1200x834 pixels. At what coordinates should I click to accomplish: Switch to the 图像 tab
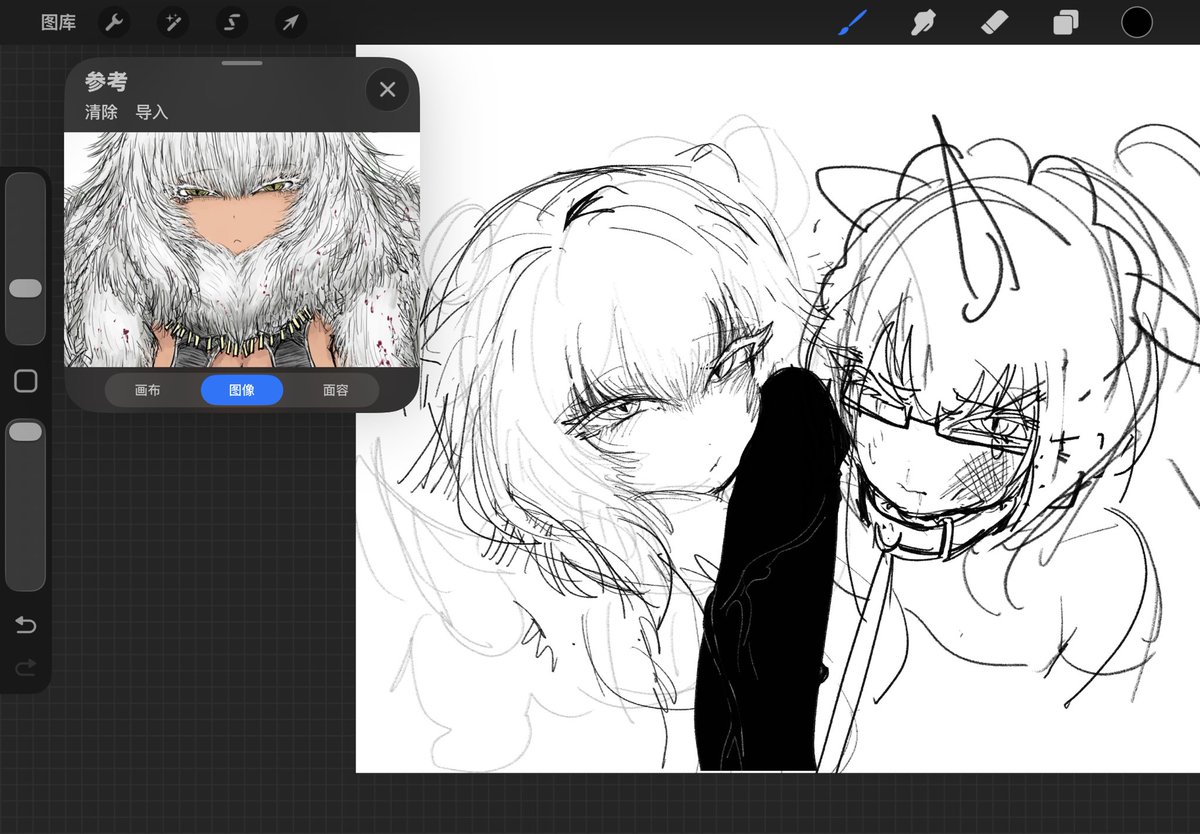(x=242, y=390)
